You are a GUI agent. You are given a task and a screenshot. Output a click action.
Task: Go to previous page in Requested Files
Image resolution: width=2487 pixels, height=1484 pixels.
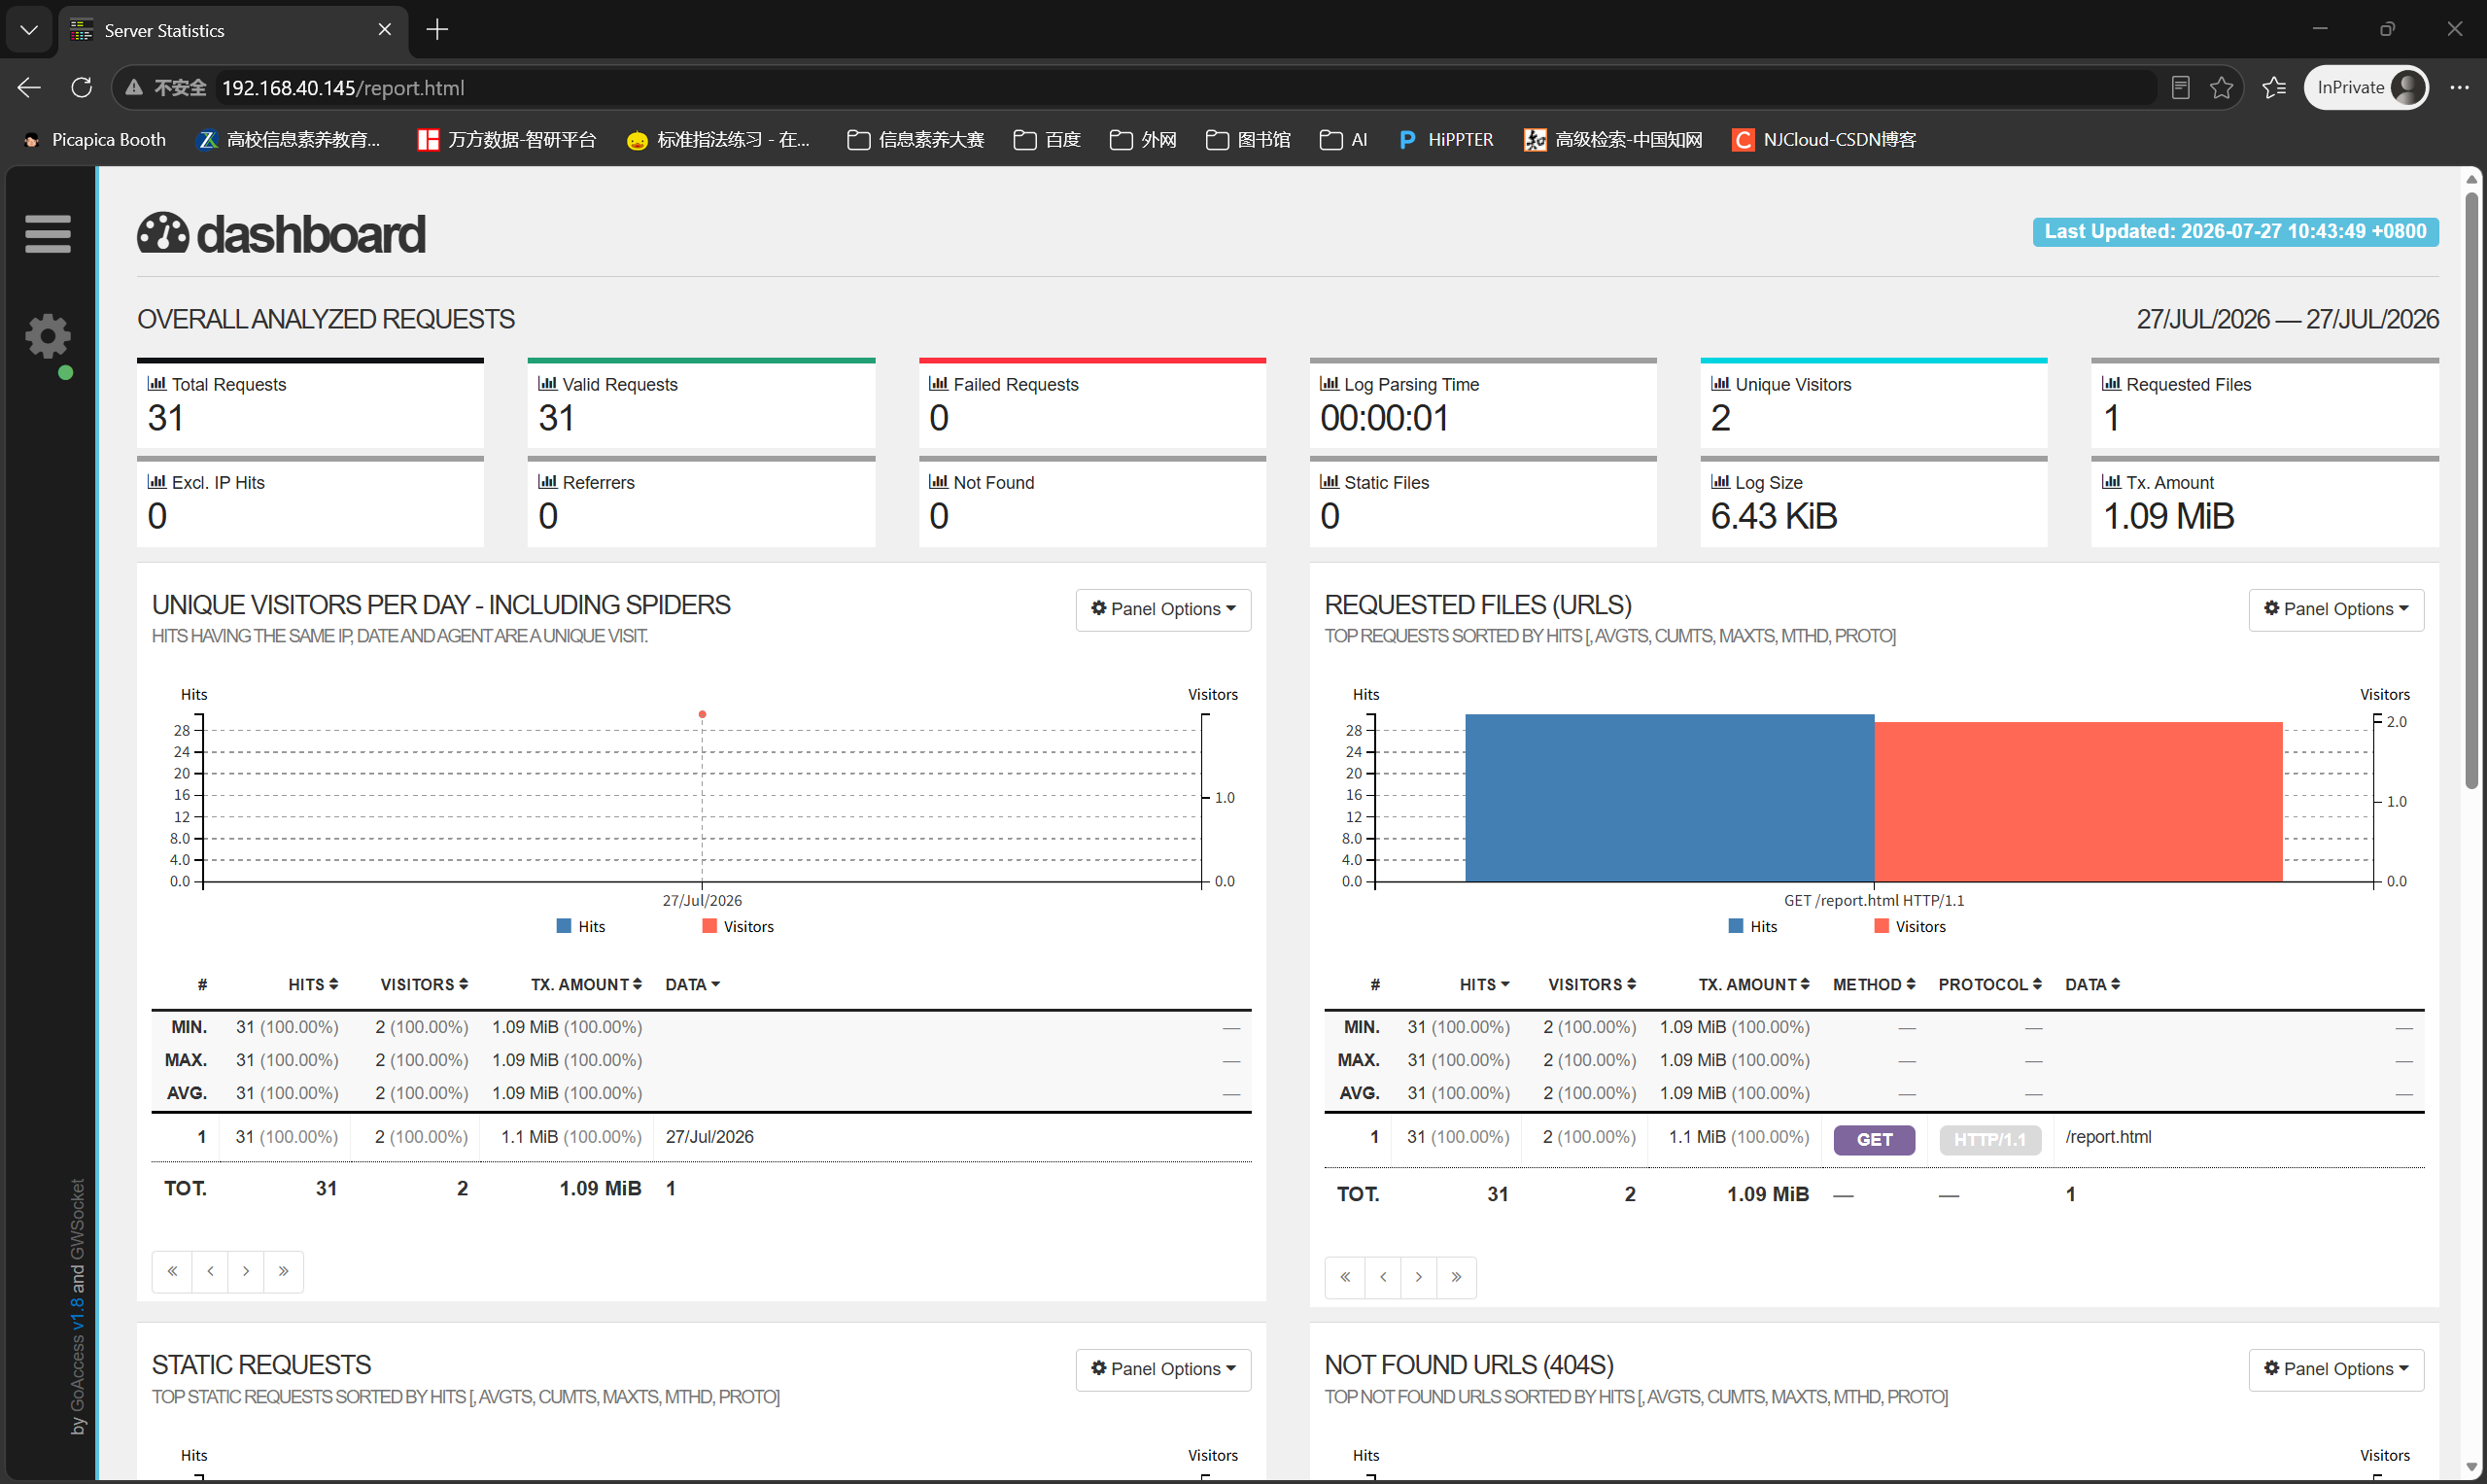tap(1383, 1277)
